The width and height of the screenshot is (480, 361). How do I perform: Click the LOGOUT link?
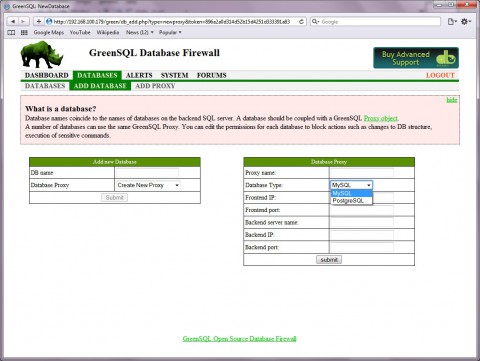[440, 75]
